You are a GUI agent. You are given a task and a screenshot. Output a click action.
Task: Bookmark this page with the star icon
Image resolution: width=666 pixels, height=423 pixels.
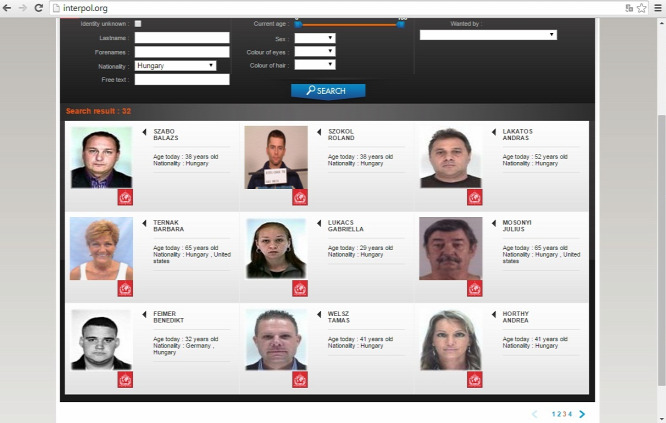642,8
